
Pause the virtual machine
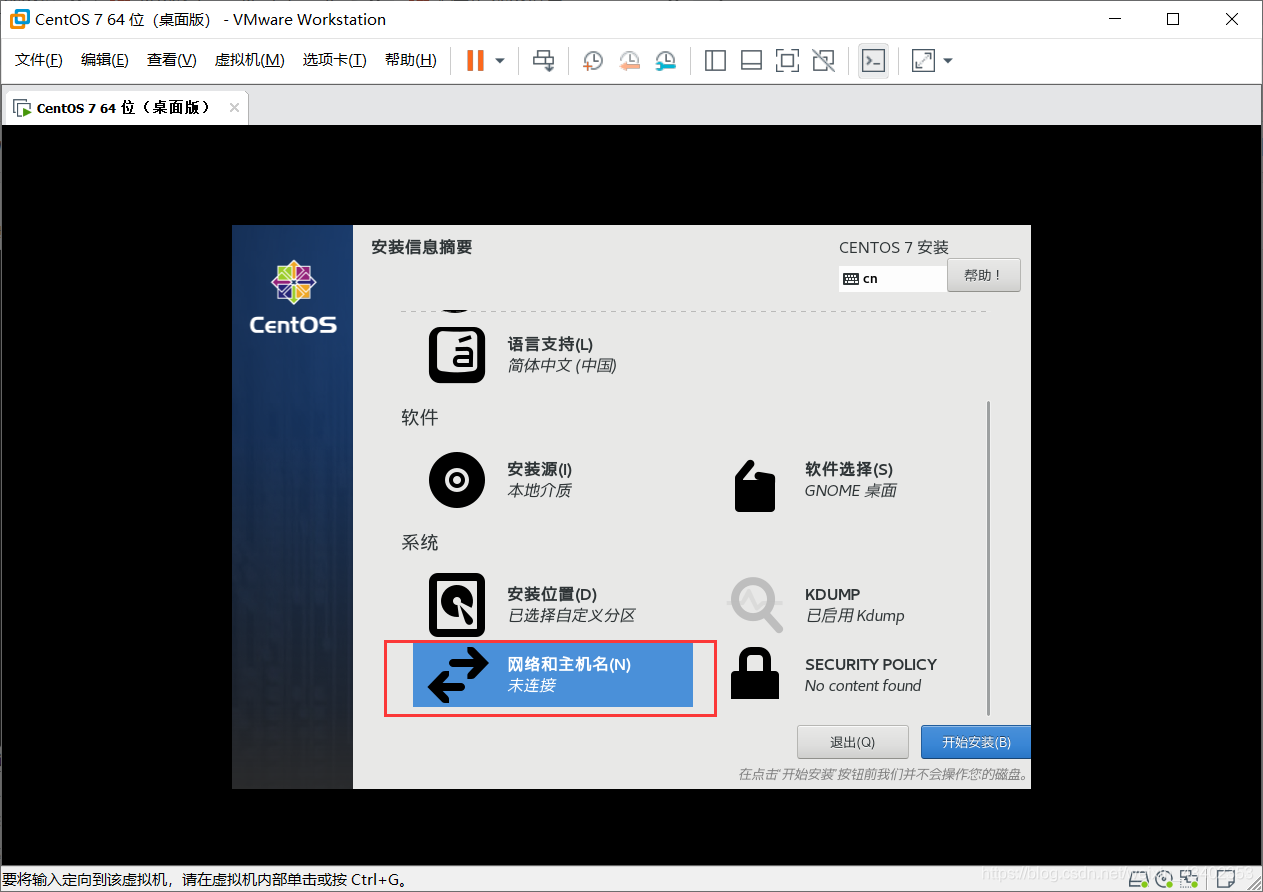coord(475,61)
